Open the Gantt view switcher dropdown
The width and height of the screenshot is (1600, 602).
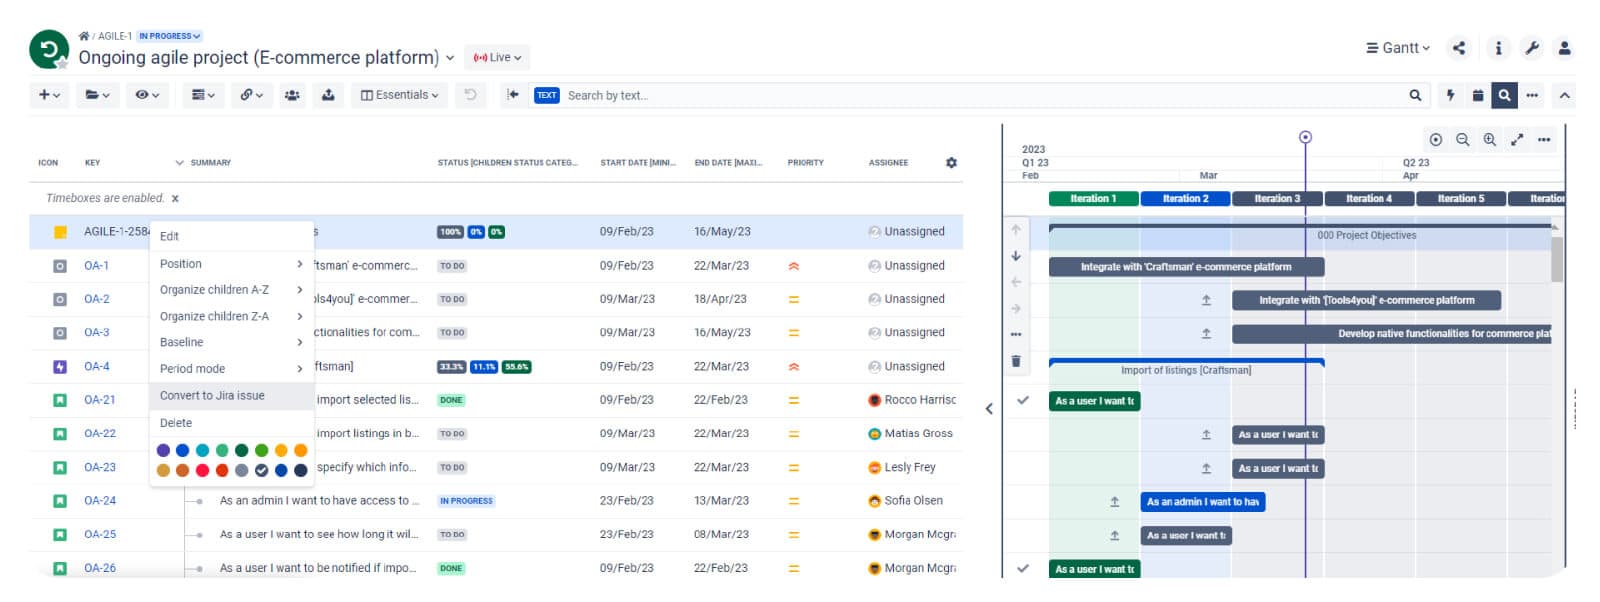[x=1397, y=47]
